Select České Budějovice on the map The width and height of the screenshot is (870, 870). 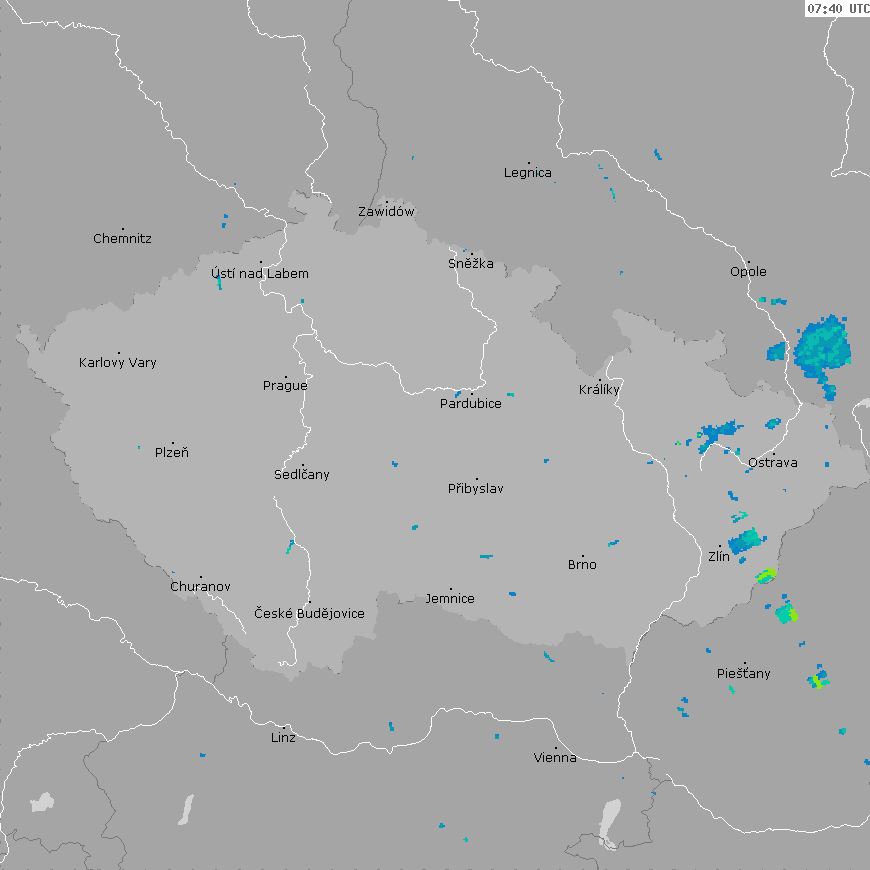[x=309, y=613]
